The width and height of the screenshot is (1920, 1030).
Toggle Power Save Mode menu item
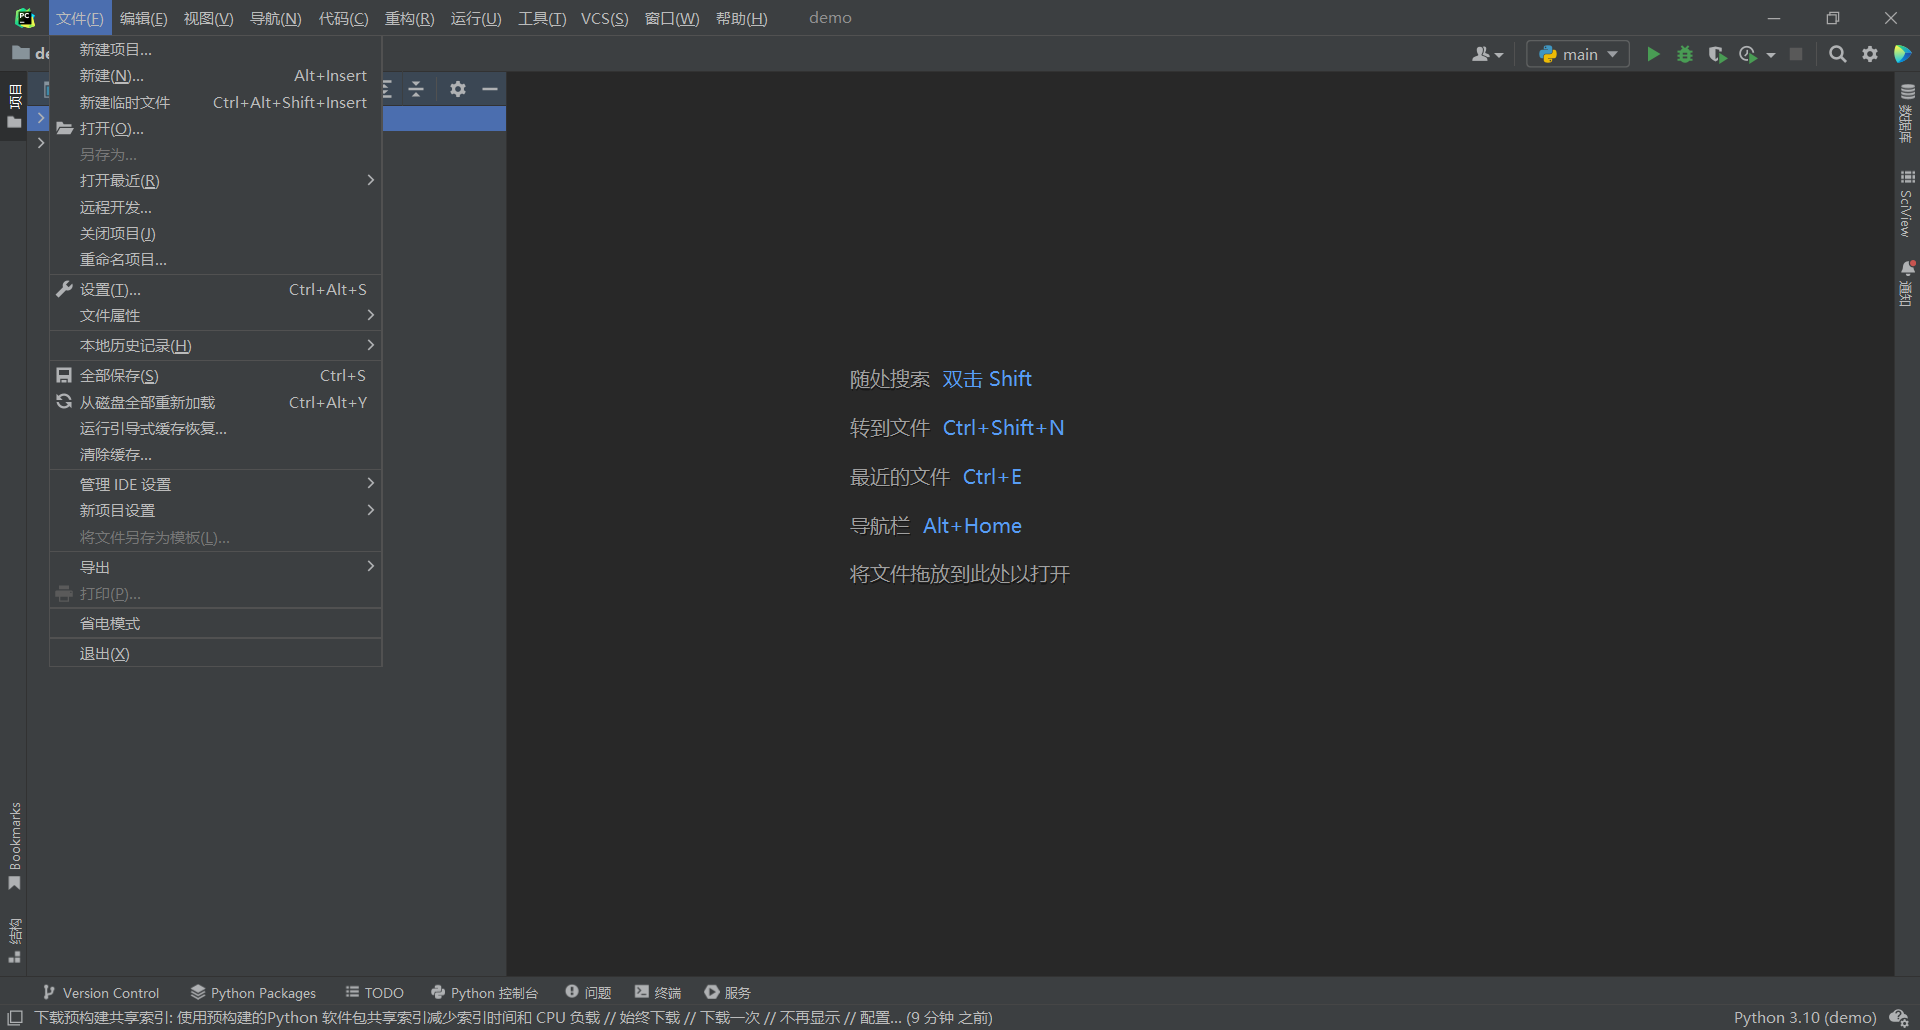[216, 624]
